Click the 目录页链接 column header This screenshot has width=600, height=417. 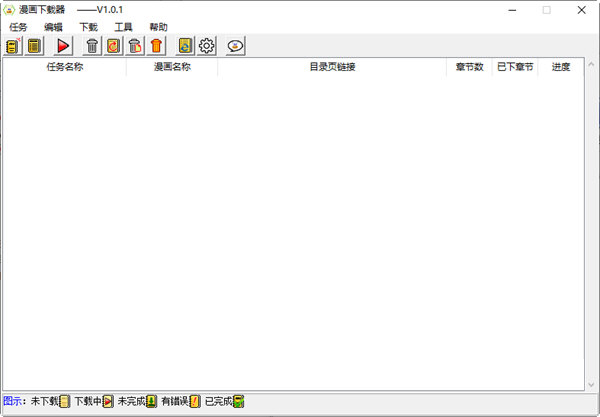pos(332,67)
